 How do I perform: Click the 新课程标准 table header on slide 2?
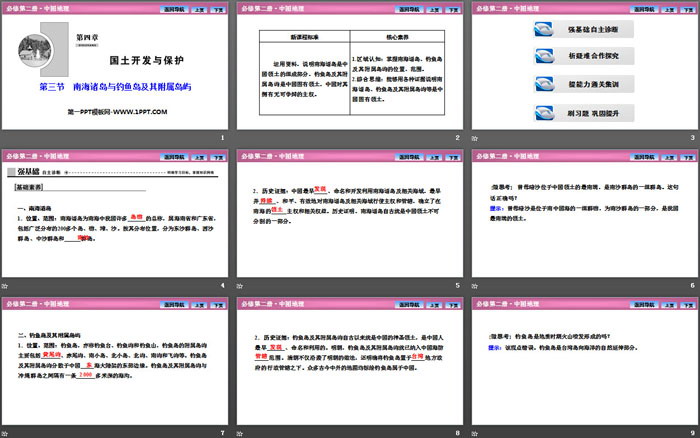(x=304, y=37)
